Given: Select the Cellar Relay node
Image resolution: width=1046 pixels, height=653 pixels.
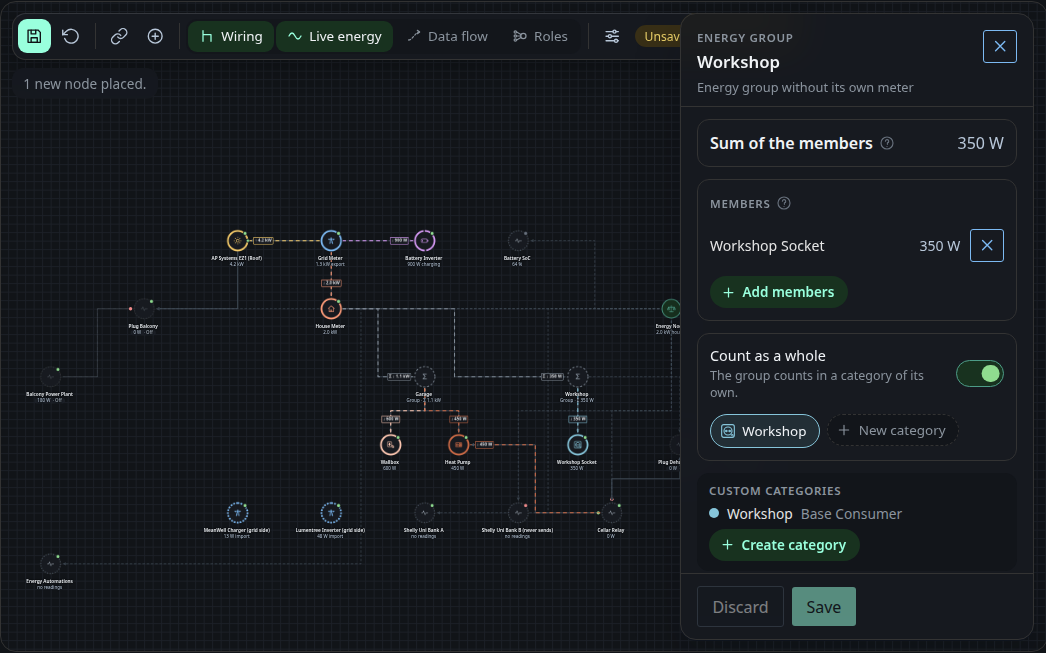Looking at the screenshot, I should [611, 513].
